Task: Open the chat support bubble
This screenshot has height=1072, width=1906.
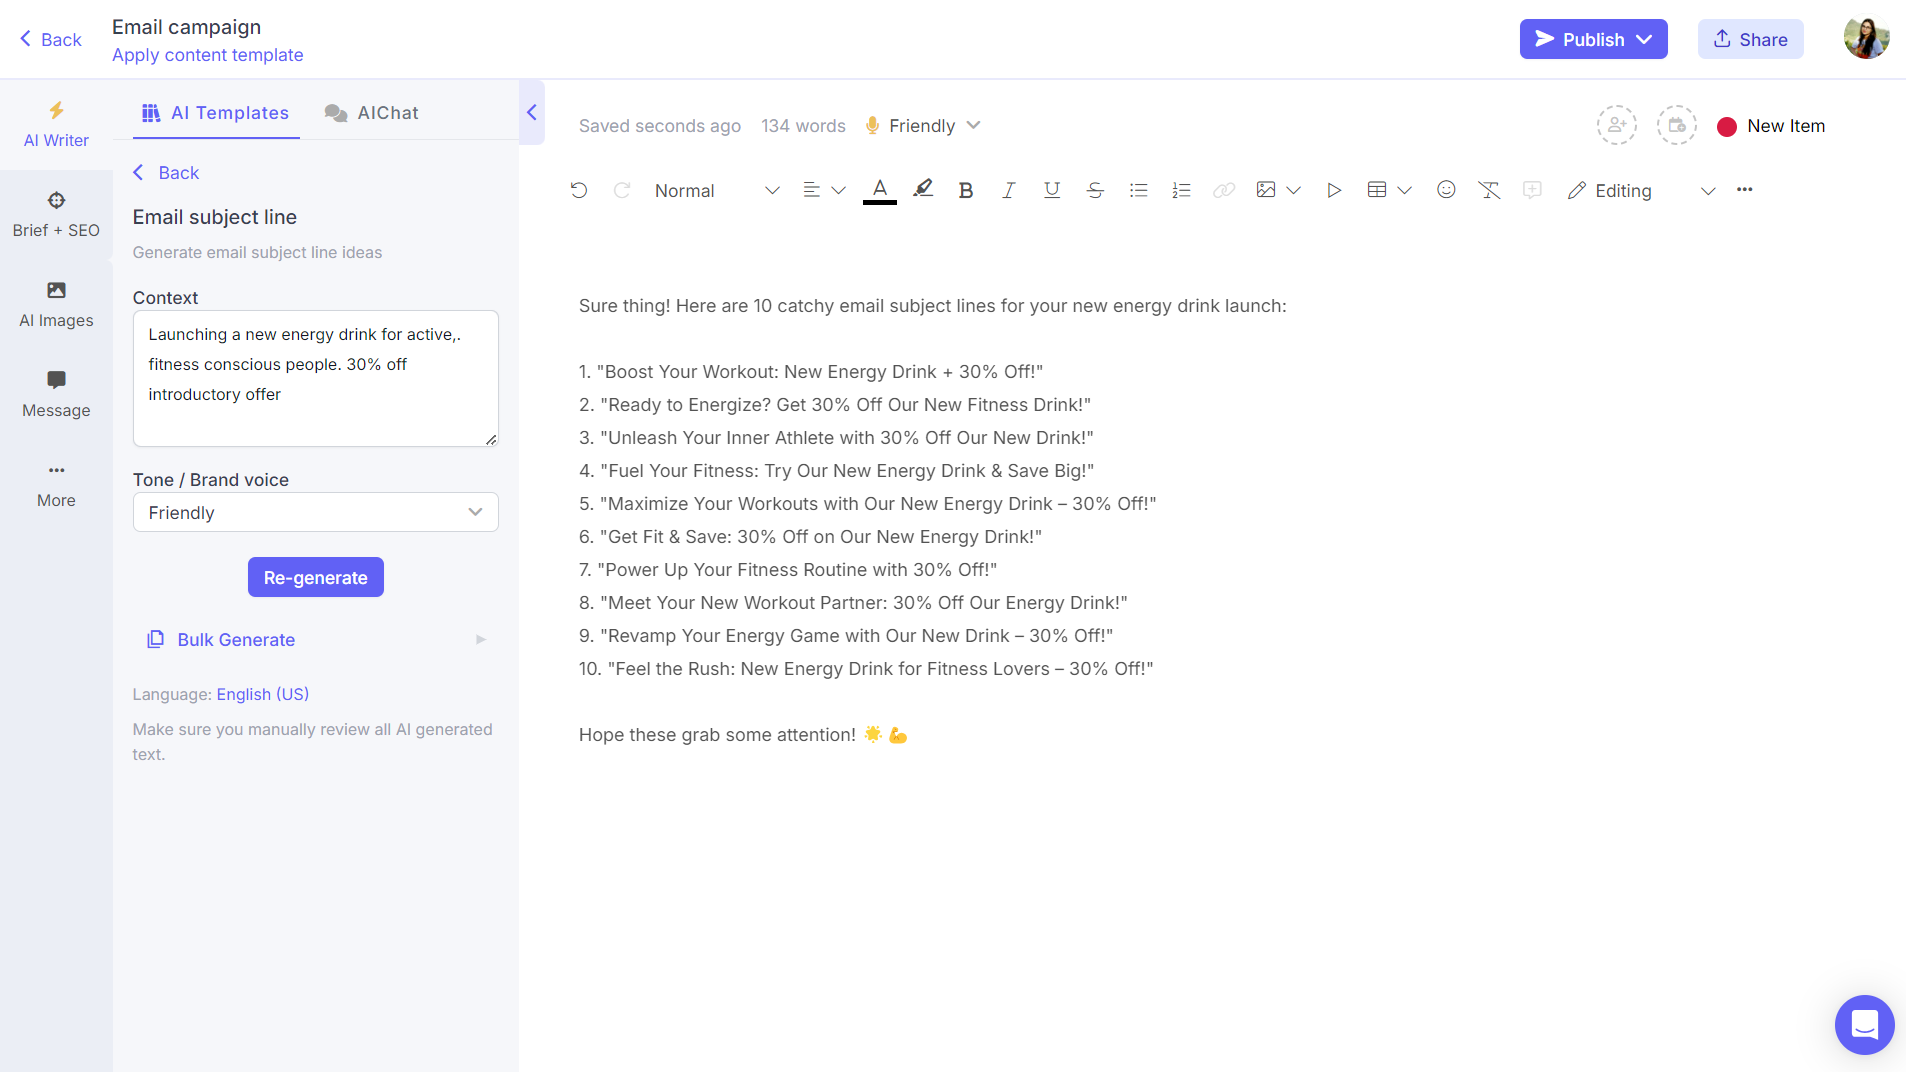Action: (1864, 1025)
